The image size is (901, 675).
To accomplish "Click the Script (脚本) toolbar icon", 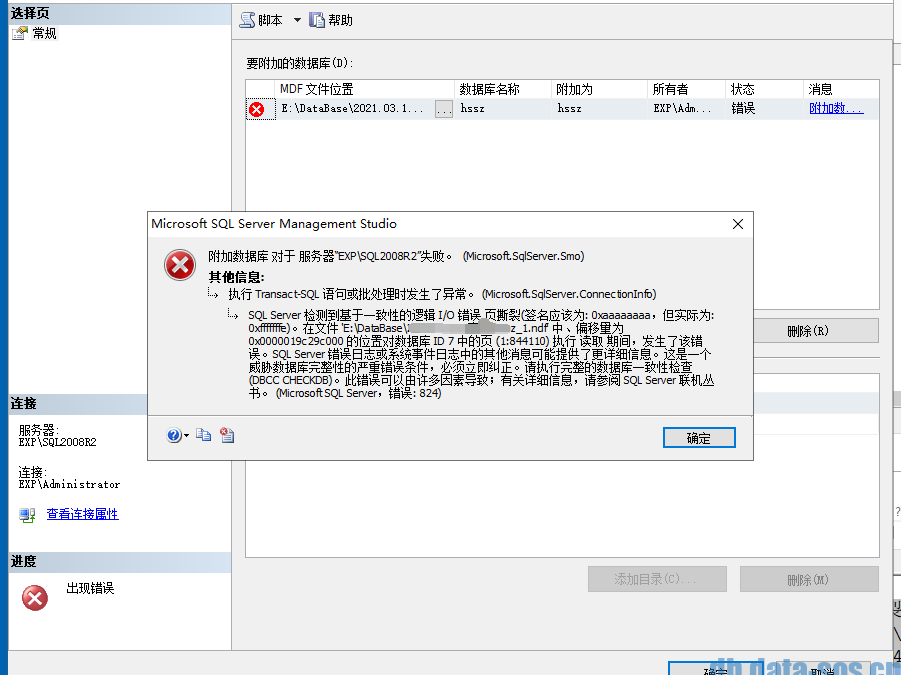I will [248, 20].
